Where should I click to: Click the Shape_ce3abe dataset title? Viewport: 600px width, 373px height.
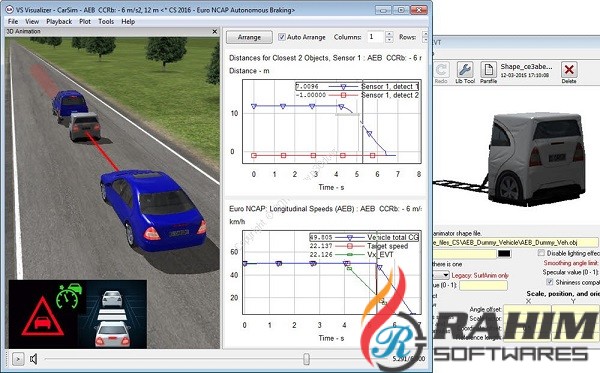click(526, 67)
